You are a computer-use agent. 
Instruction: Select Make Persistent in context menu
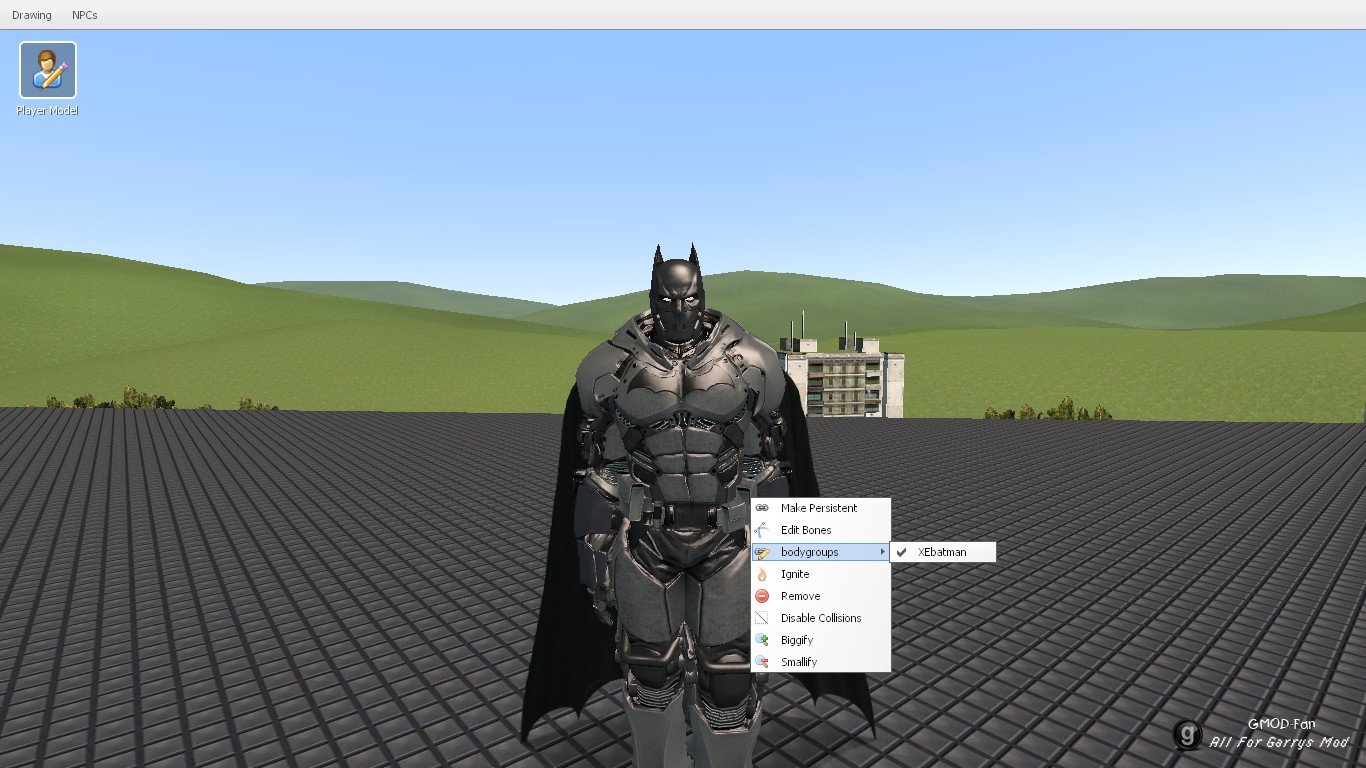pos(820,508)
